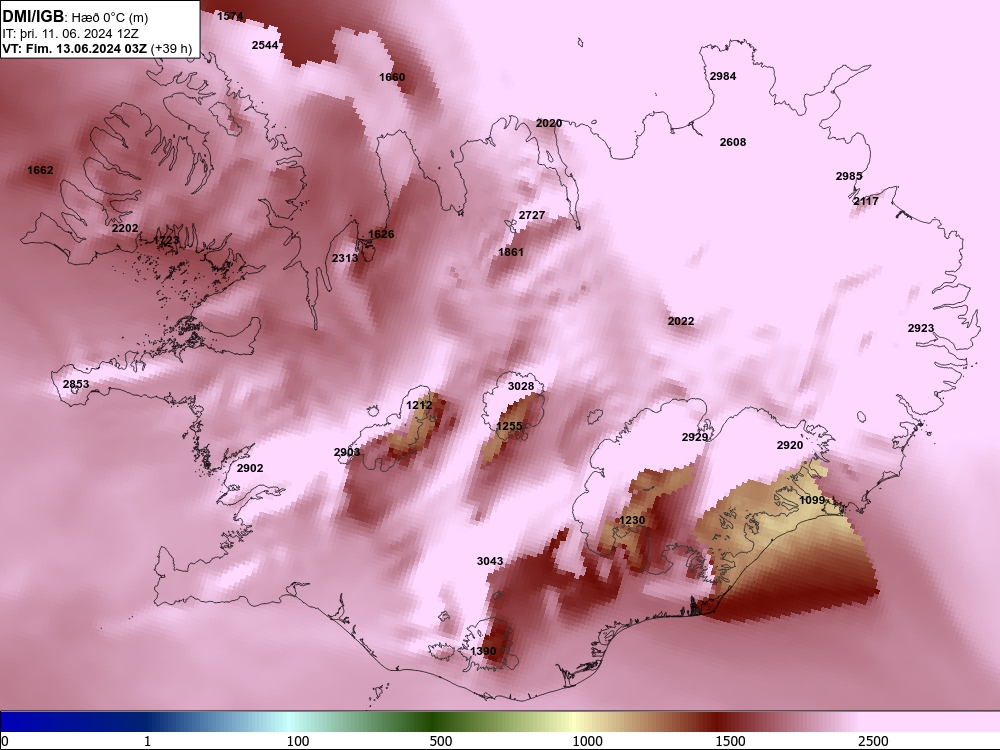The height and width of the screenshot is (750, 1000).
Task: Click the map value 1861
Action: 511,252
